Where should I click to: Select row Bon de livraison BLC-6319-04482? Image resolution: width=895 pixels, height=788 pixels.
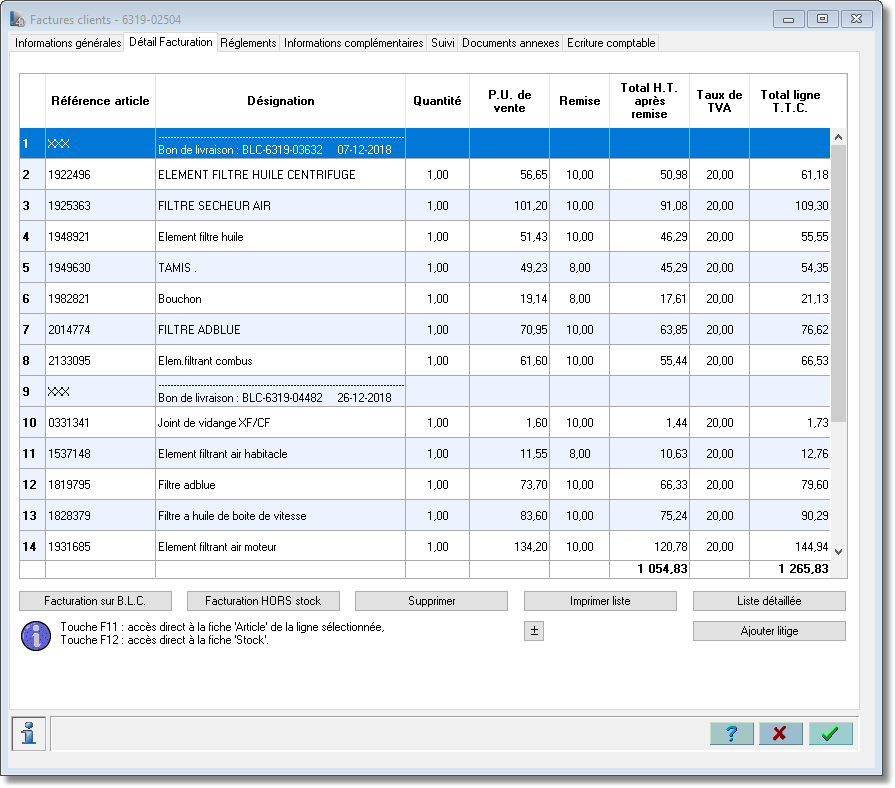coord(425,391)
